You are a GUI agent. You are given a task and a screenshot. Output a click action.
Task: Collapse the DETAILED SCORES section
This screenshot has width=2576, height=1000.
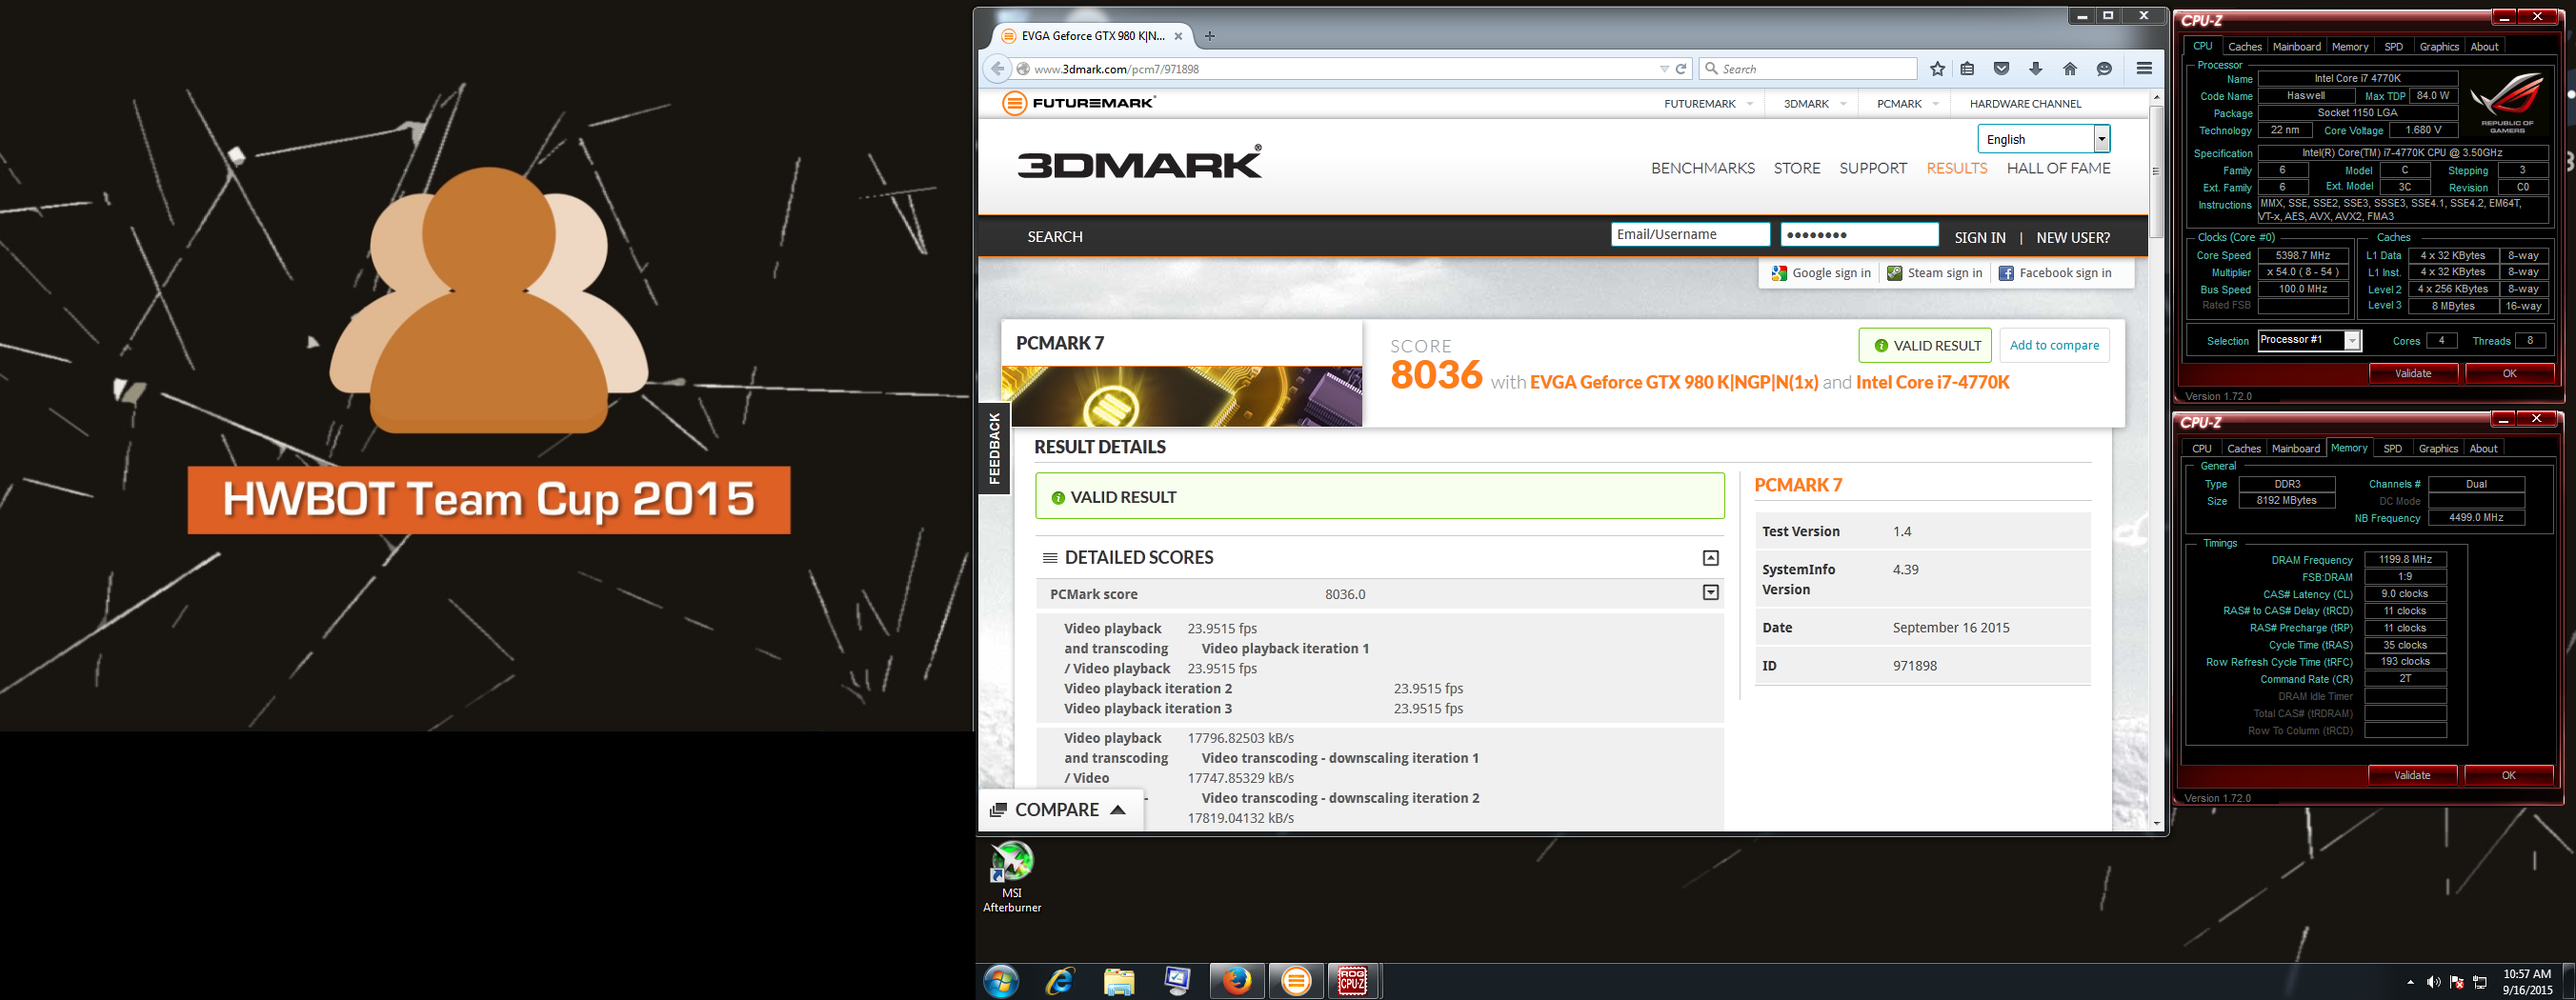point(1711,558)
